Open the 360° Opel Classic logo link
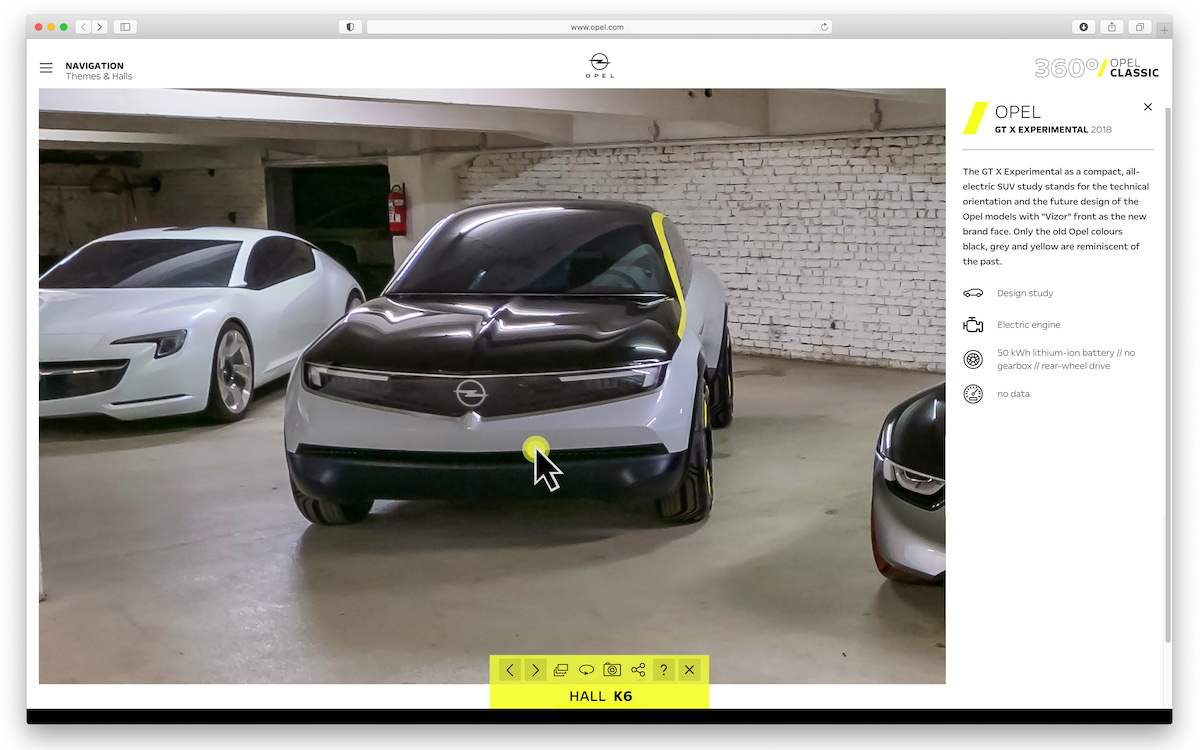1200x750 pixels. tap(1097, 68)
